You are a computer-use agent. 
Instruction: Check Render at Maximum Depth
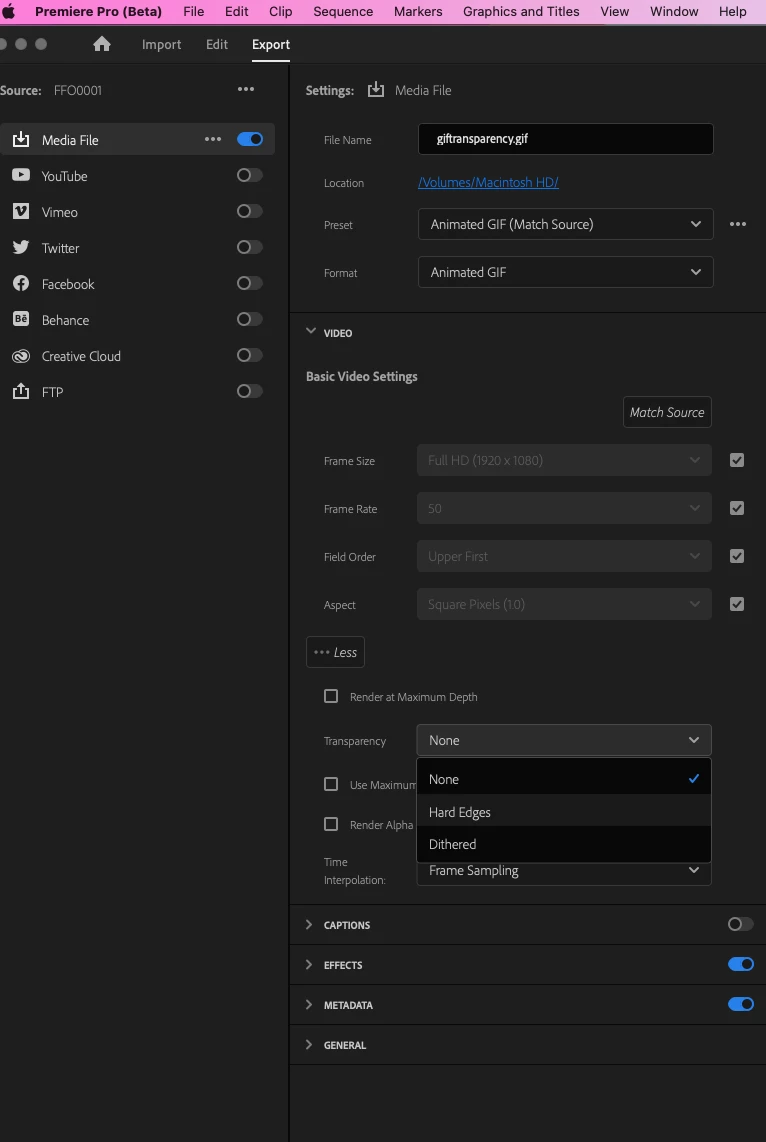pyautogui.click(x=331, y=696)
